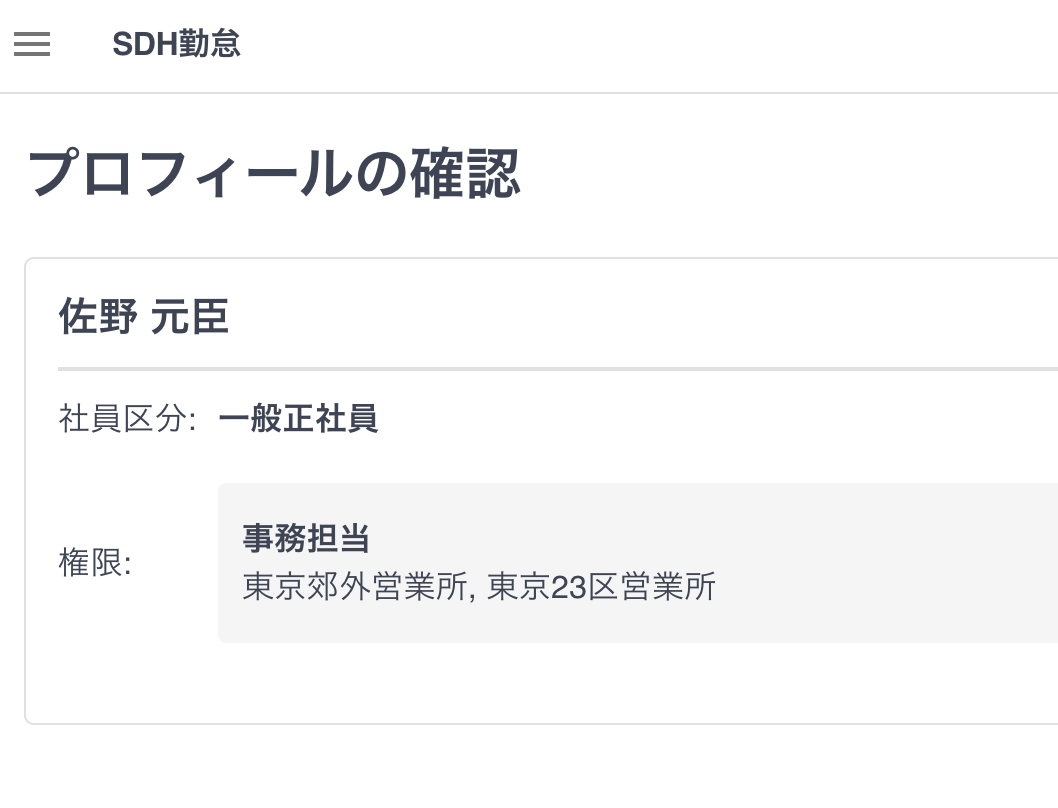Click blank header area right of SDH勤怠
The height and width of the screenshot is (808, 1058).
pos(650,44)
